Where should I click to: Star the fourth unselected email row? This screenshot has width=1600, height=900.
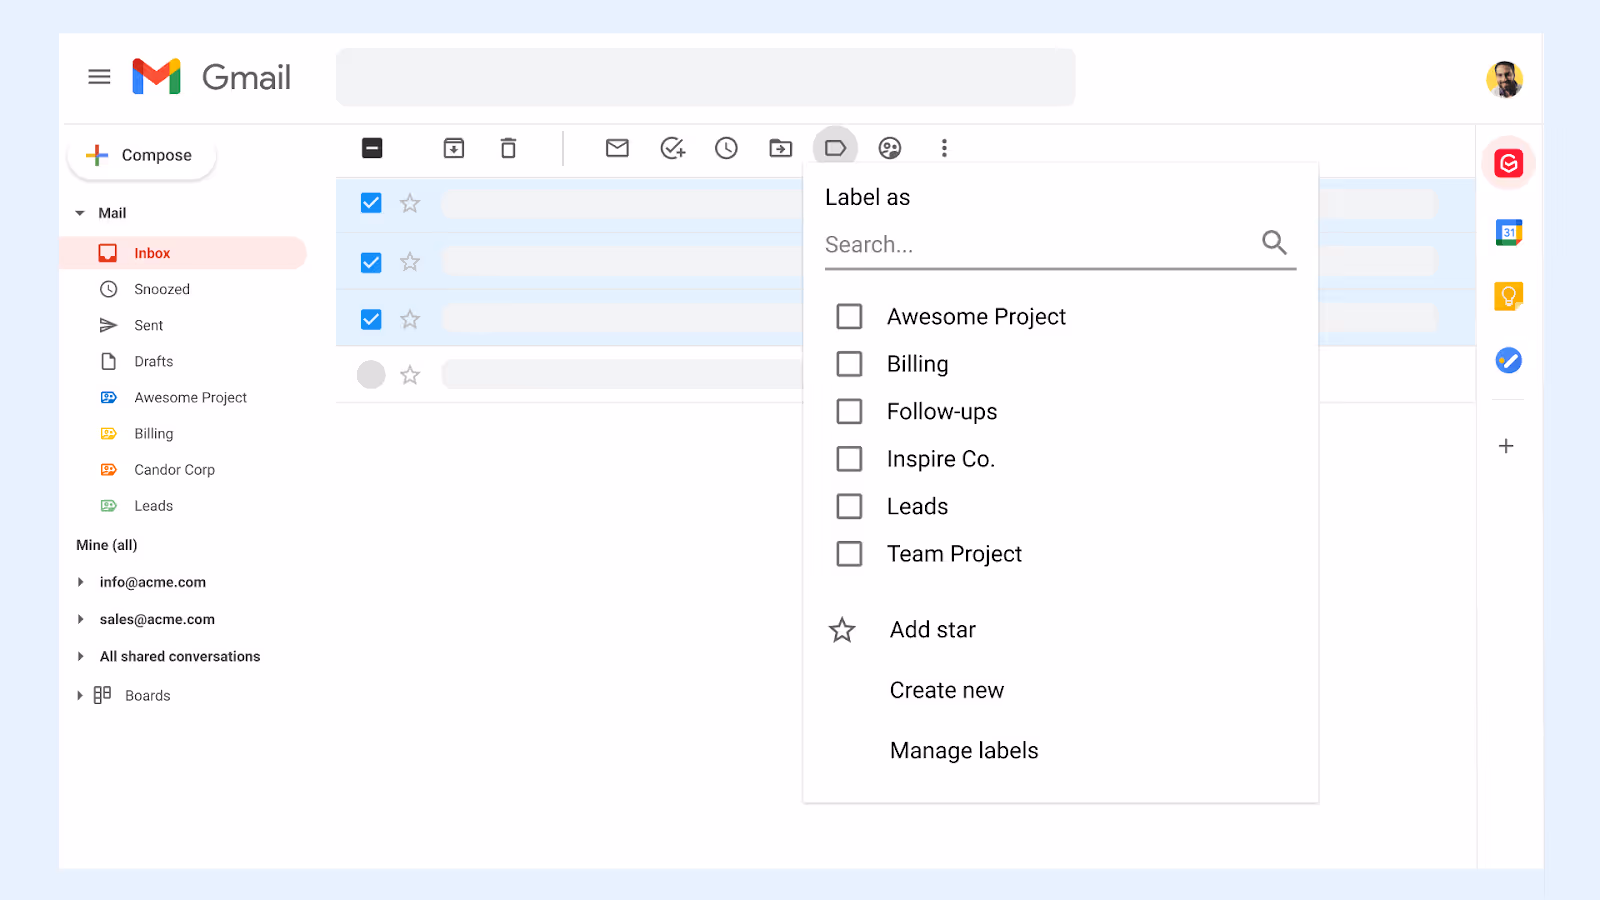pyautogui.click(x=410, y=375)
